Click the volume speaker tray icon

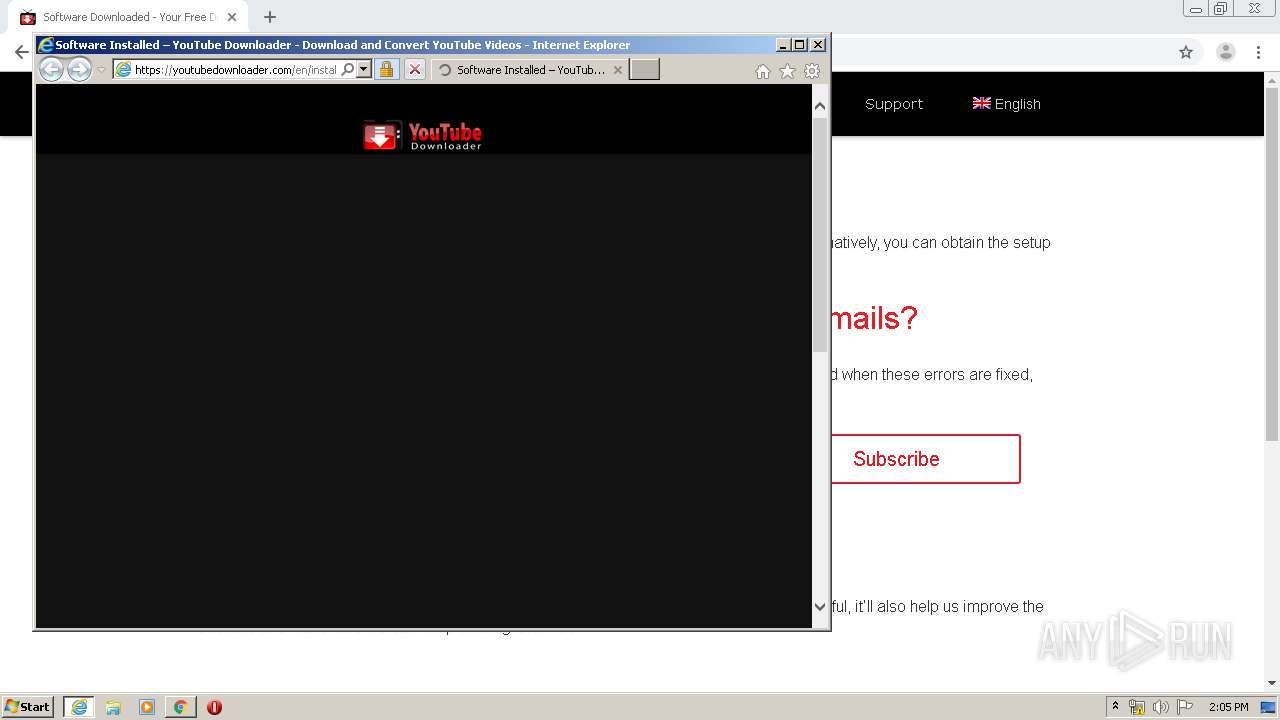pos(1161,707)
